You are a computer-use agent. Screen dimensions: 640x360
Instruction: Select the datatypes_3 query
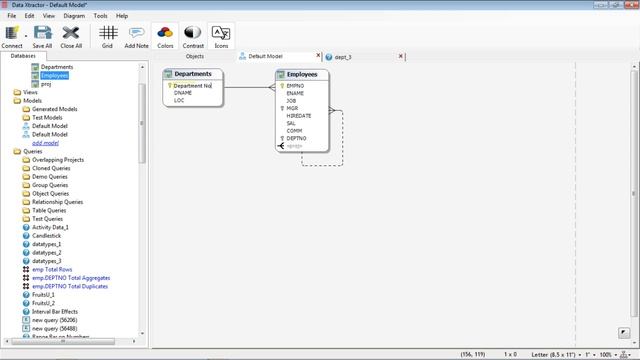pyautogui.click(x=46, y=261)
